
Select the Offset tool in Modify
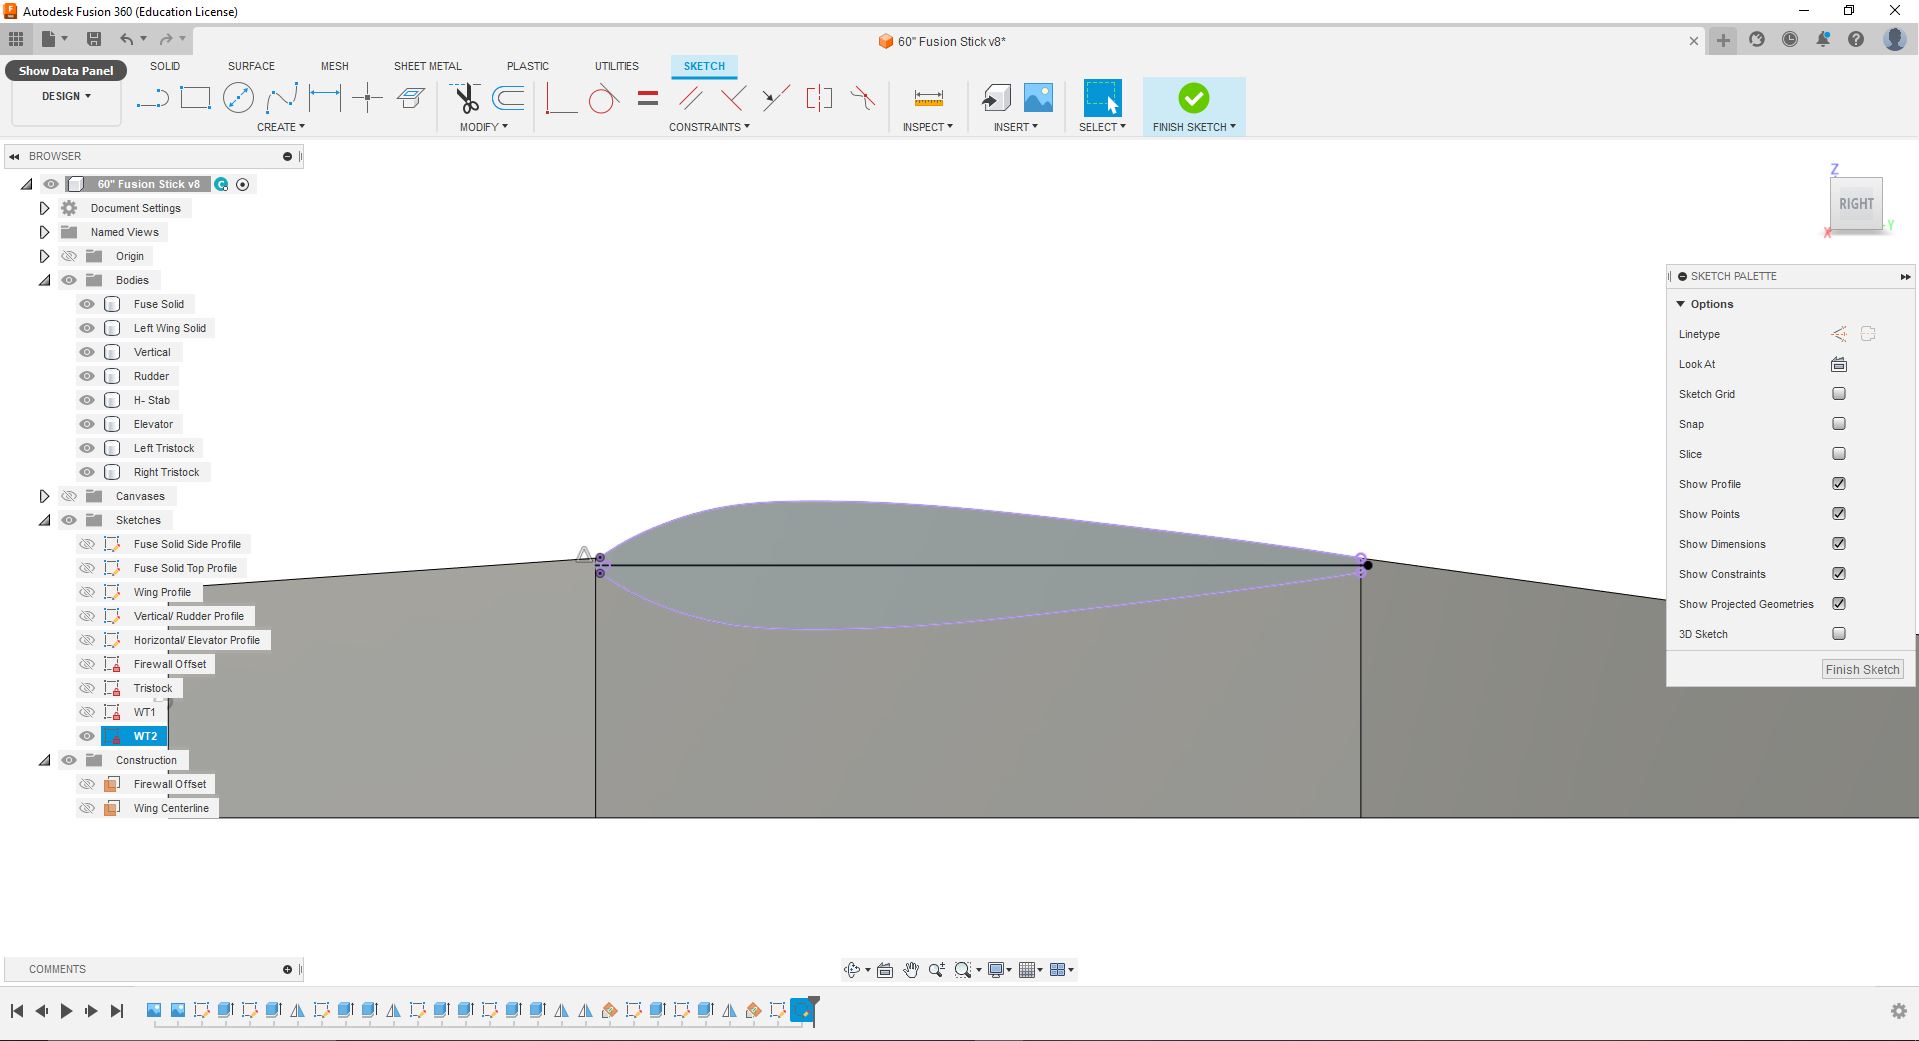(x=509, y=98)
